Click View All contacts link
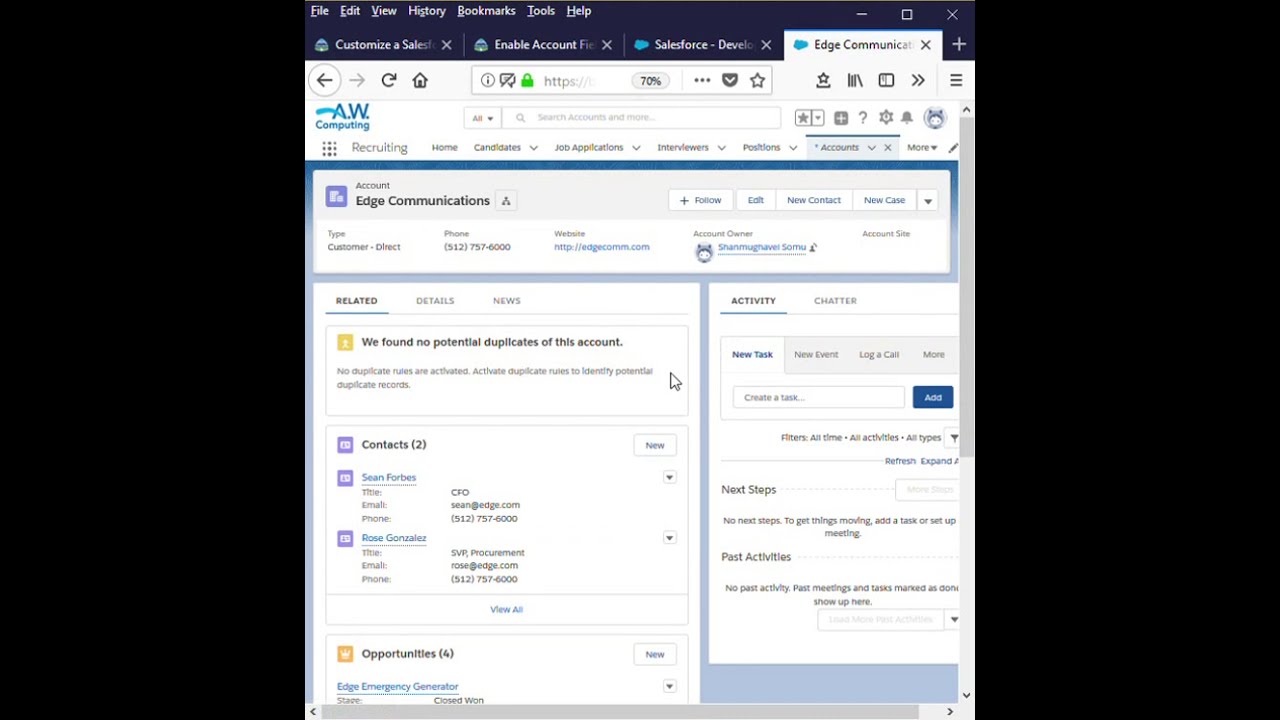Screen dimensions: 1280x720 [506, 609]
